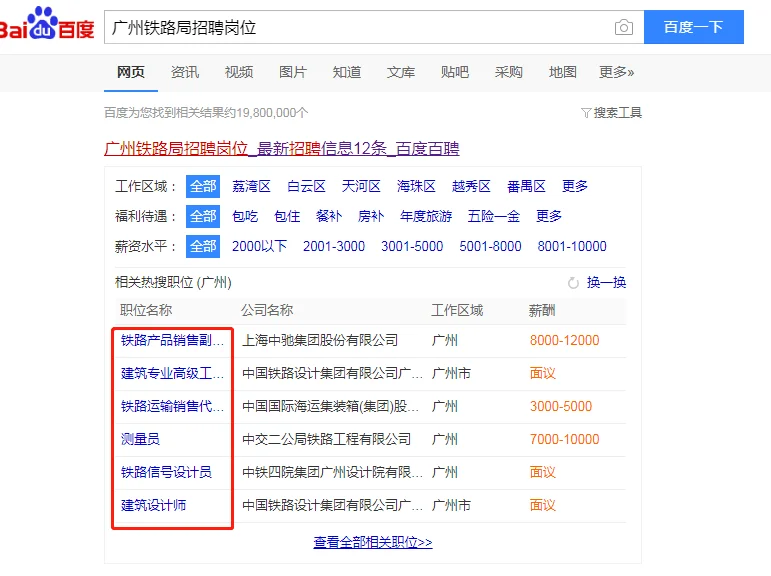771x576 pixels.
Task: Click the result count text 19,800,000个
Action: [x=272, y=113]
